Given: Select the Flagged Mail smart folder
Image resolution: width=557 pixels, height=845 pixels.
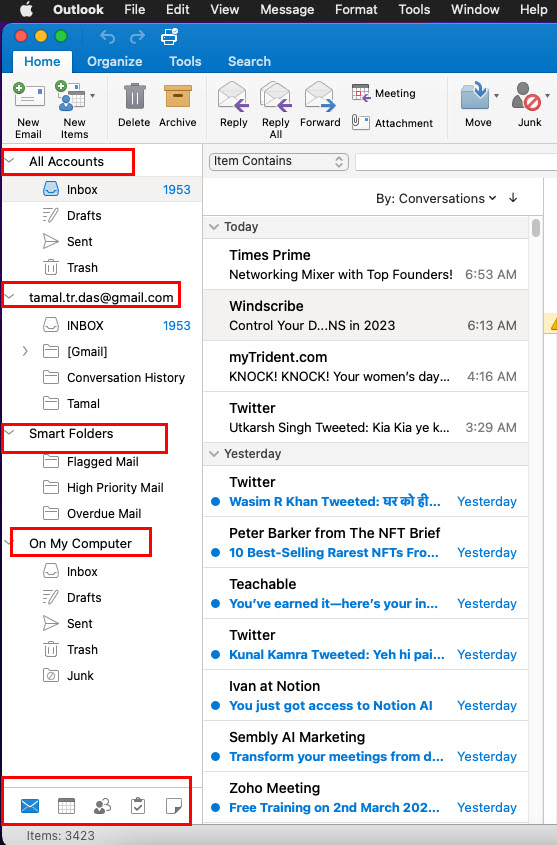Looking at the screenshot, I should click(102, 462).
